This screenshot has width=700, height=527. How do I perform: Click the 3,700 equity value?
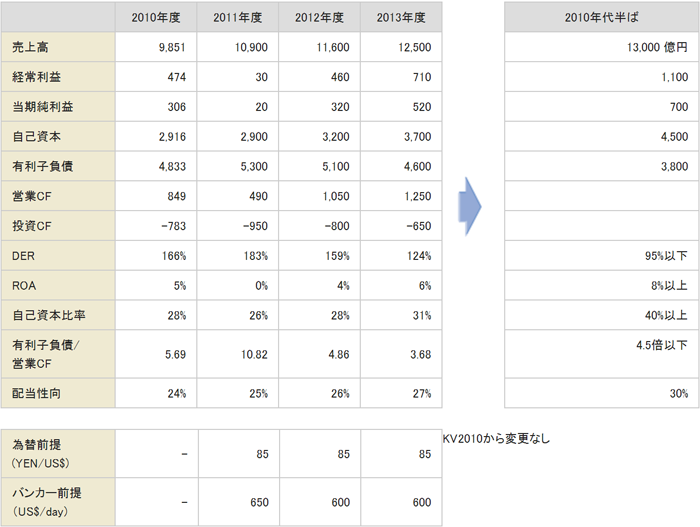tap(418, 137)
